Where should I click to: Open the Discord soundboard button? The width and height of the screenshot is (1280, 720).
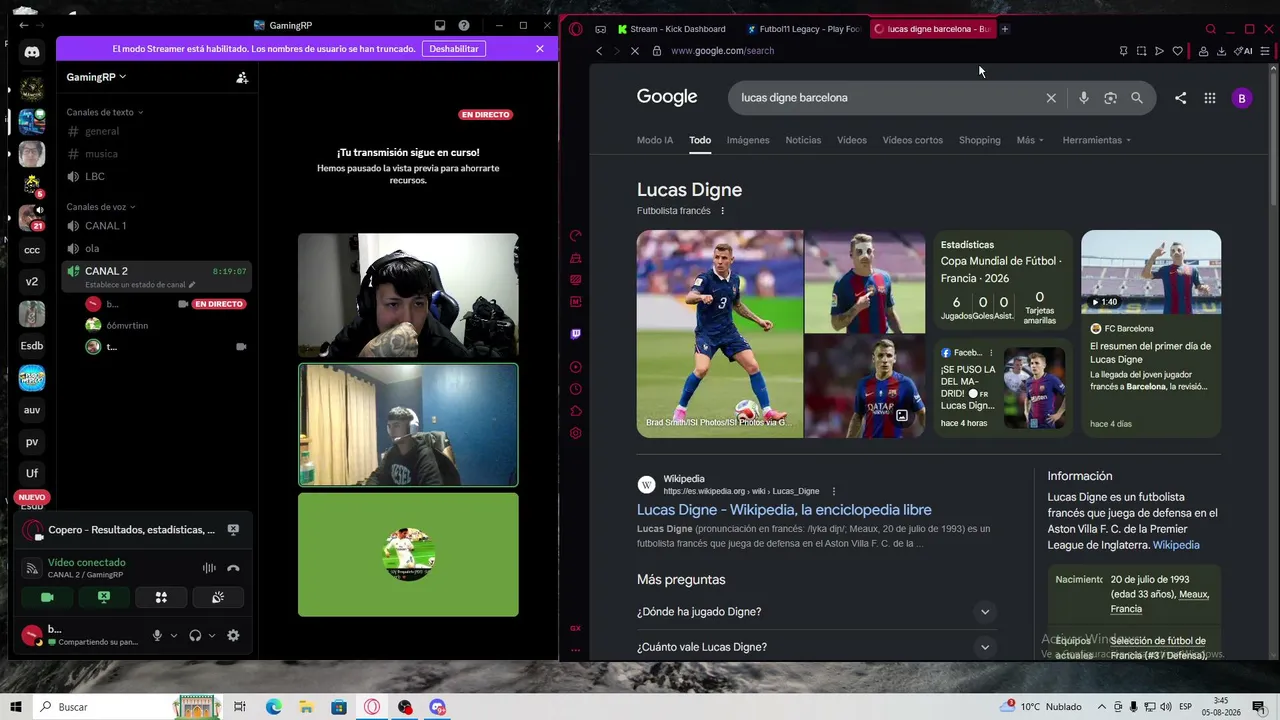(218, 597)
